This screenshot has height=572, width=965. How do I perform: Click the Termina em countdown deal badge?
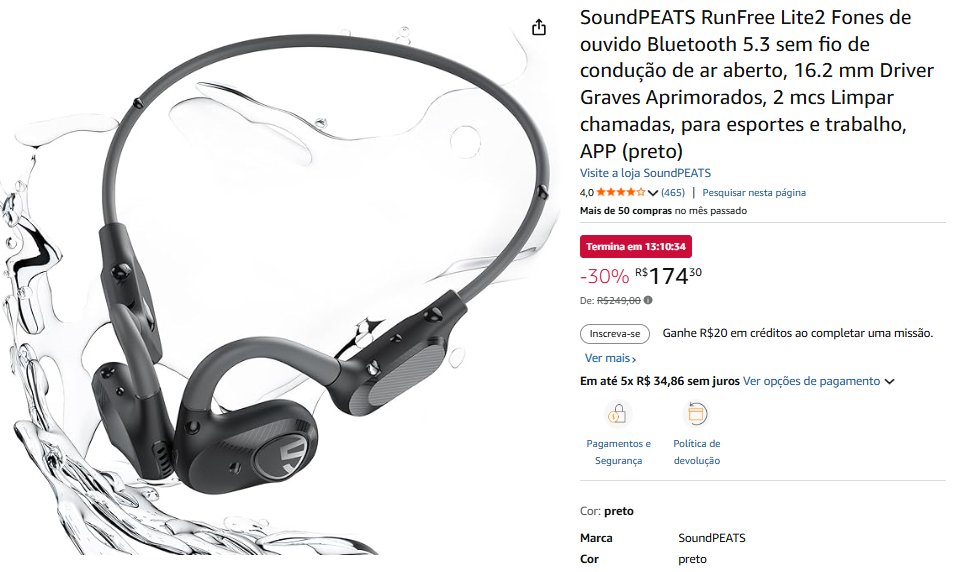pos(636,246)
